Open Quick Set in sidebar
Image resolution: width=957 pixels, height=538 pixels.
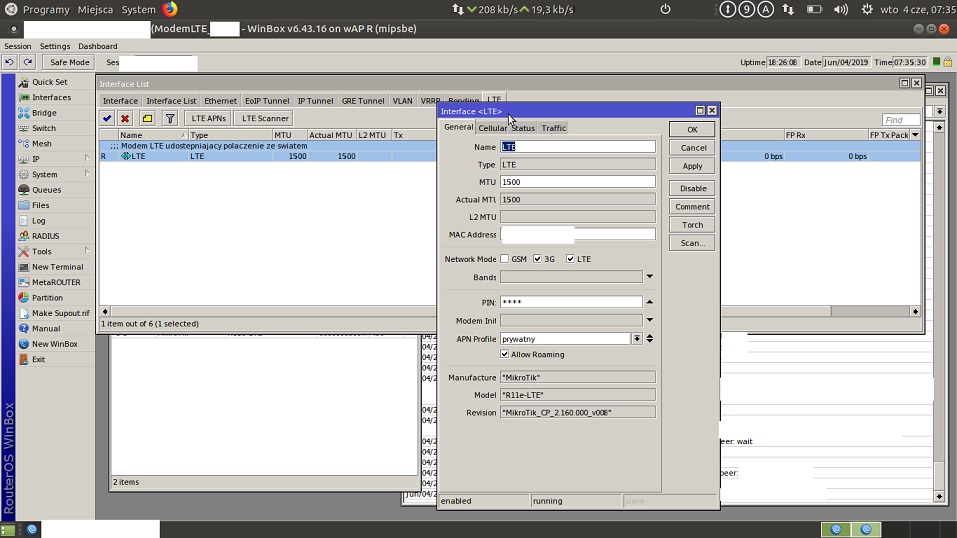[x=49, y=82]
